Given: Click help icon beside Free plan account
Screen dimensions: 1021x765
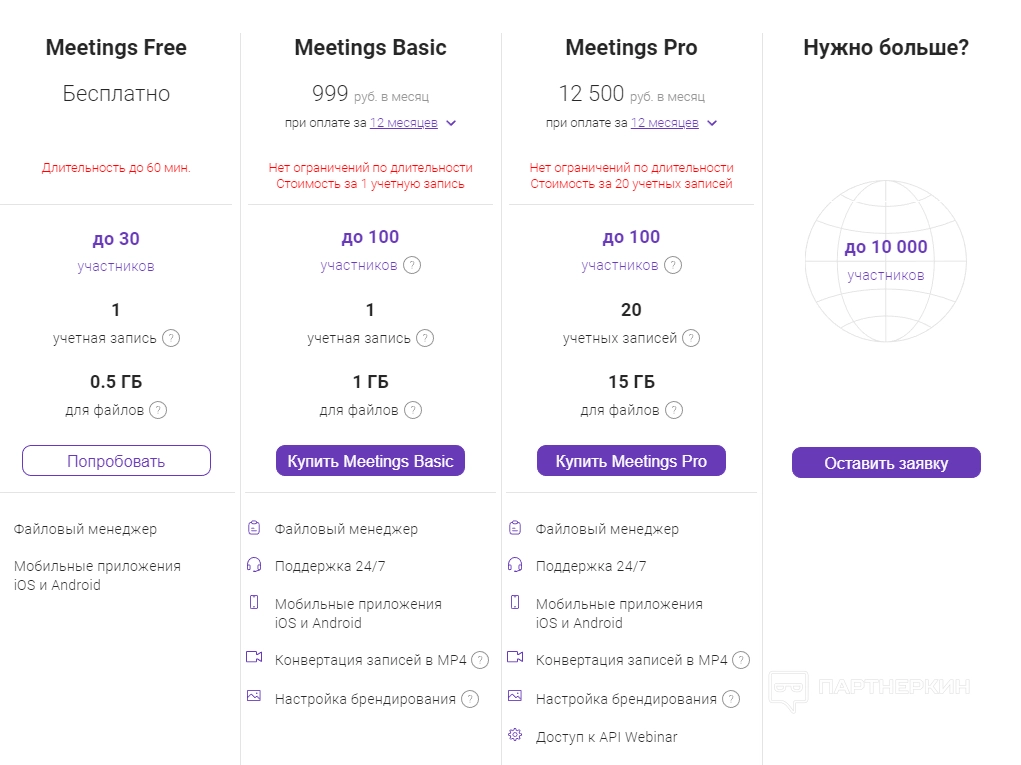Looking at the screenshot, I should (x=171, y=338).
